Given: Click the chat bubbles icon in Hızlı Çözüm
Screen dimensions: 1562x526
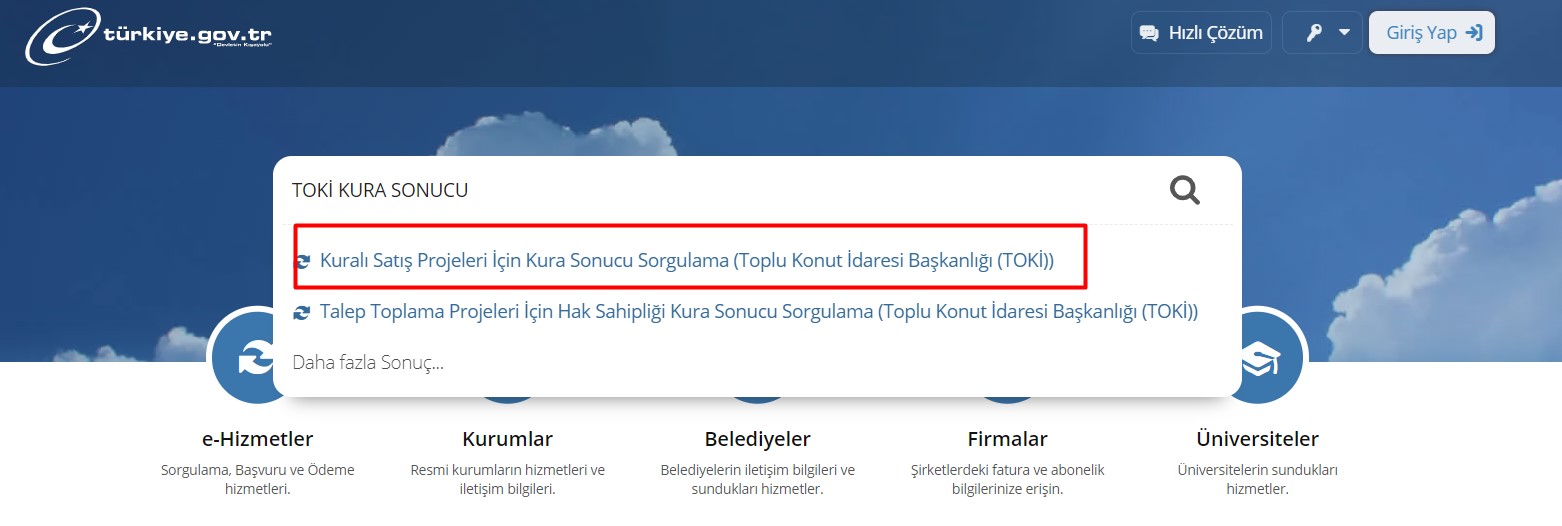Looking at the screenshot, I should (1149, 33).
